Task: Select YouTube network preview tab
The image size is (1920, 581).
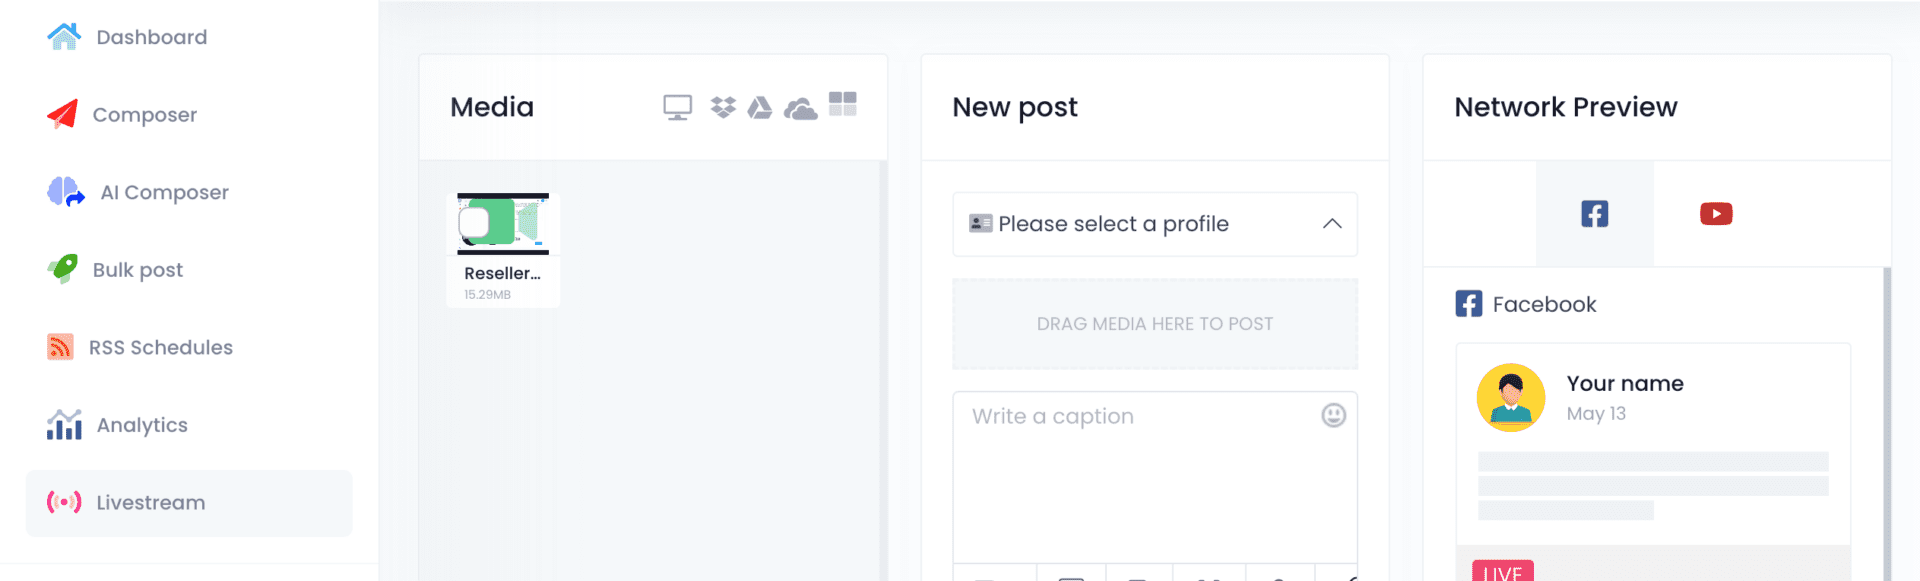Action: tap(1716, 214)
